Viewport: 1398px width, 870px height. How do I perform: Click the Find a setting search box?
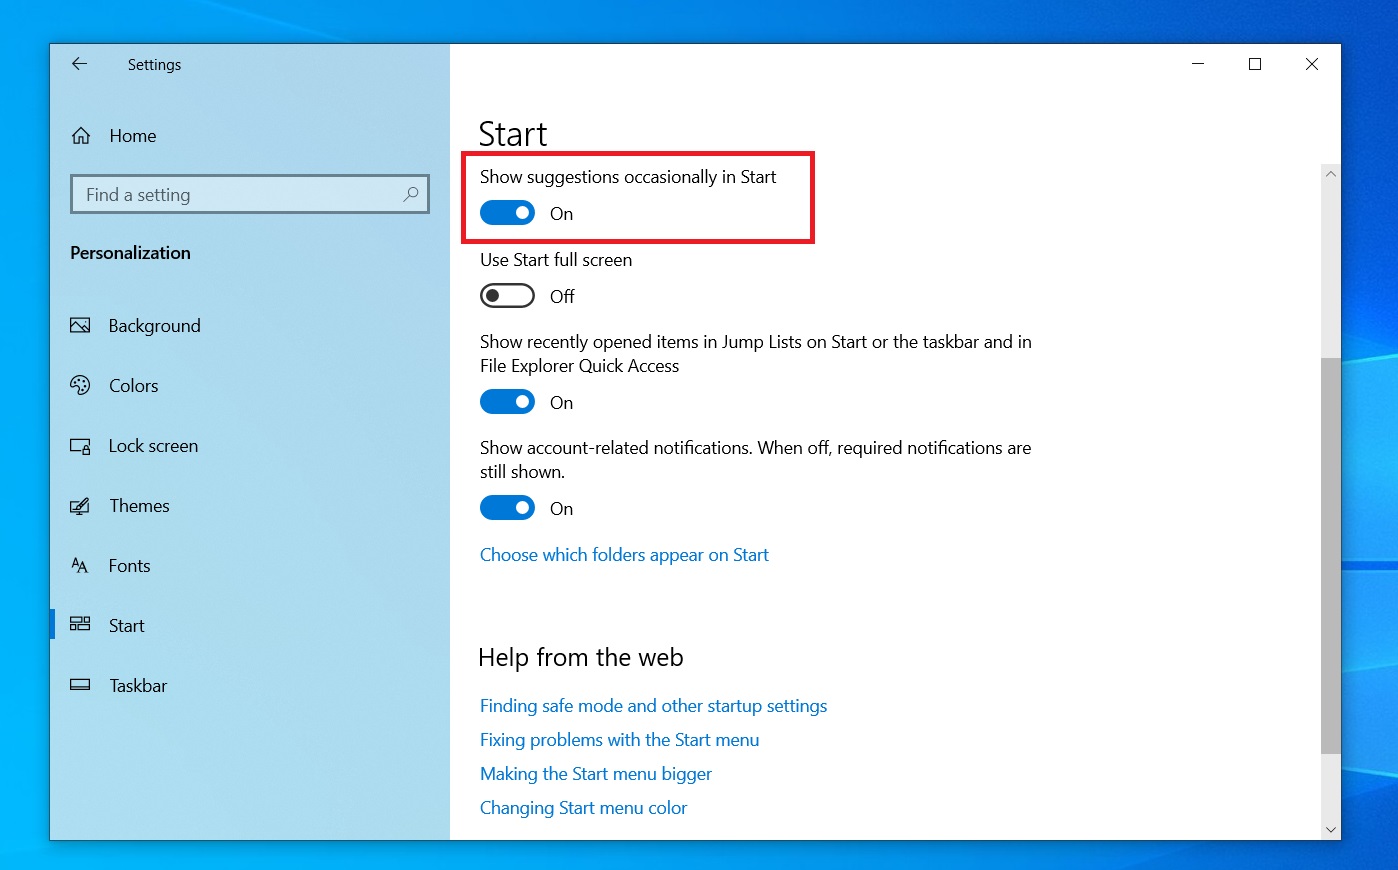point(250,194)
